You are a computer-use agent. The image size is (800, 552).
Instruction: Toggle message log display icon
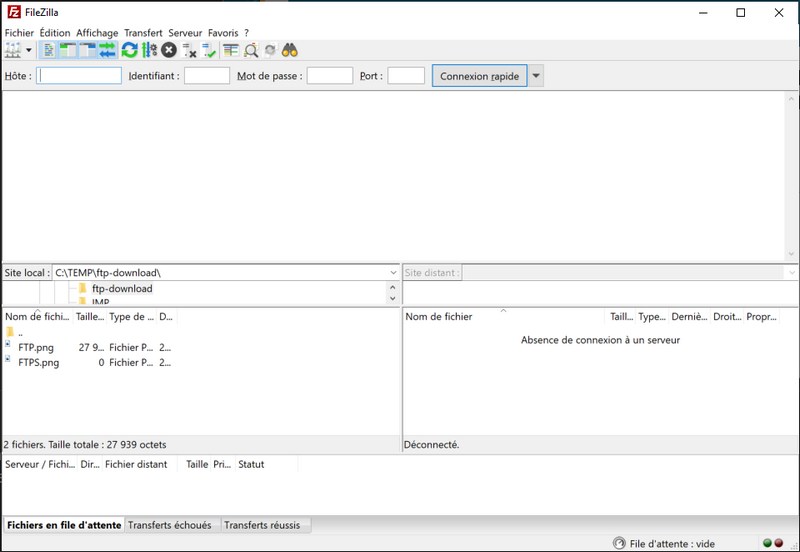tap(49, 50)
